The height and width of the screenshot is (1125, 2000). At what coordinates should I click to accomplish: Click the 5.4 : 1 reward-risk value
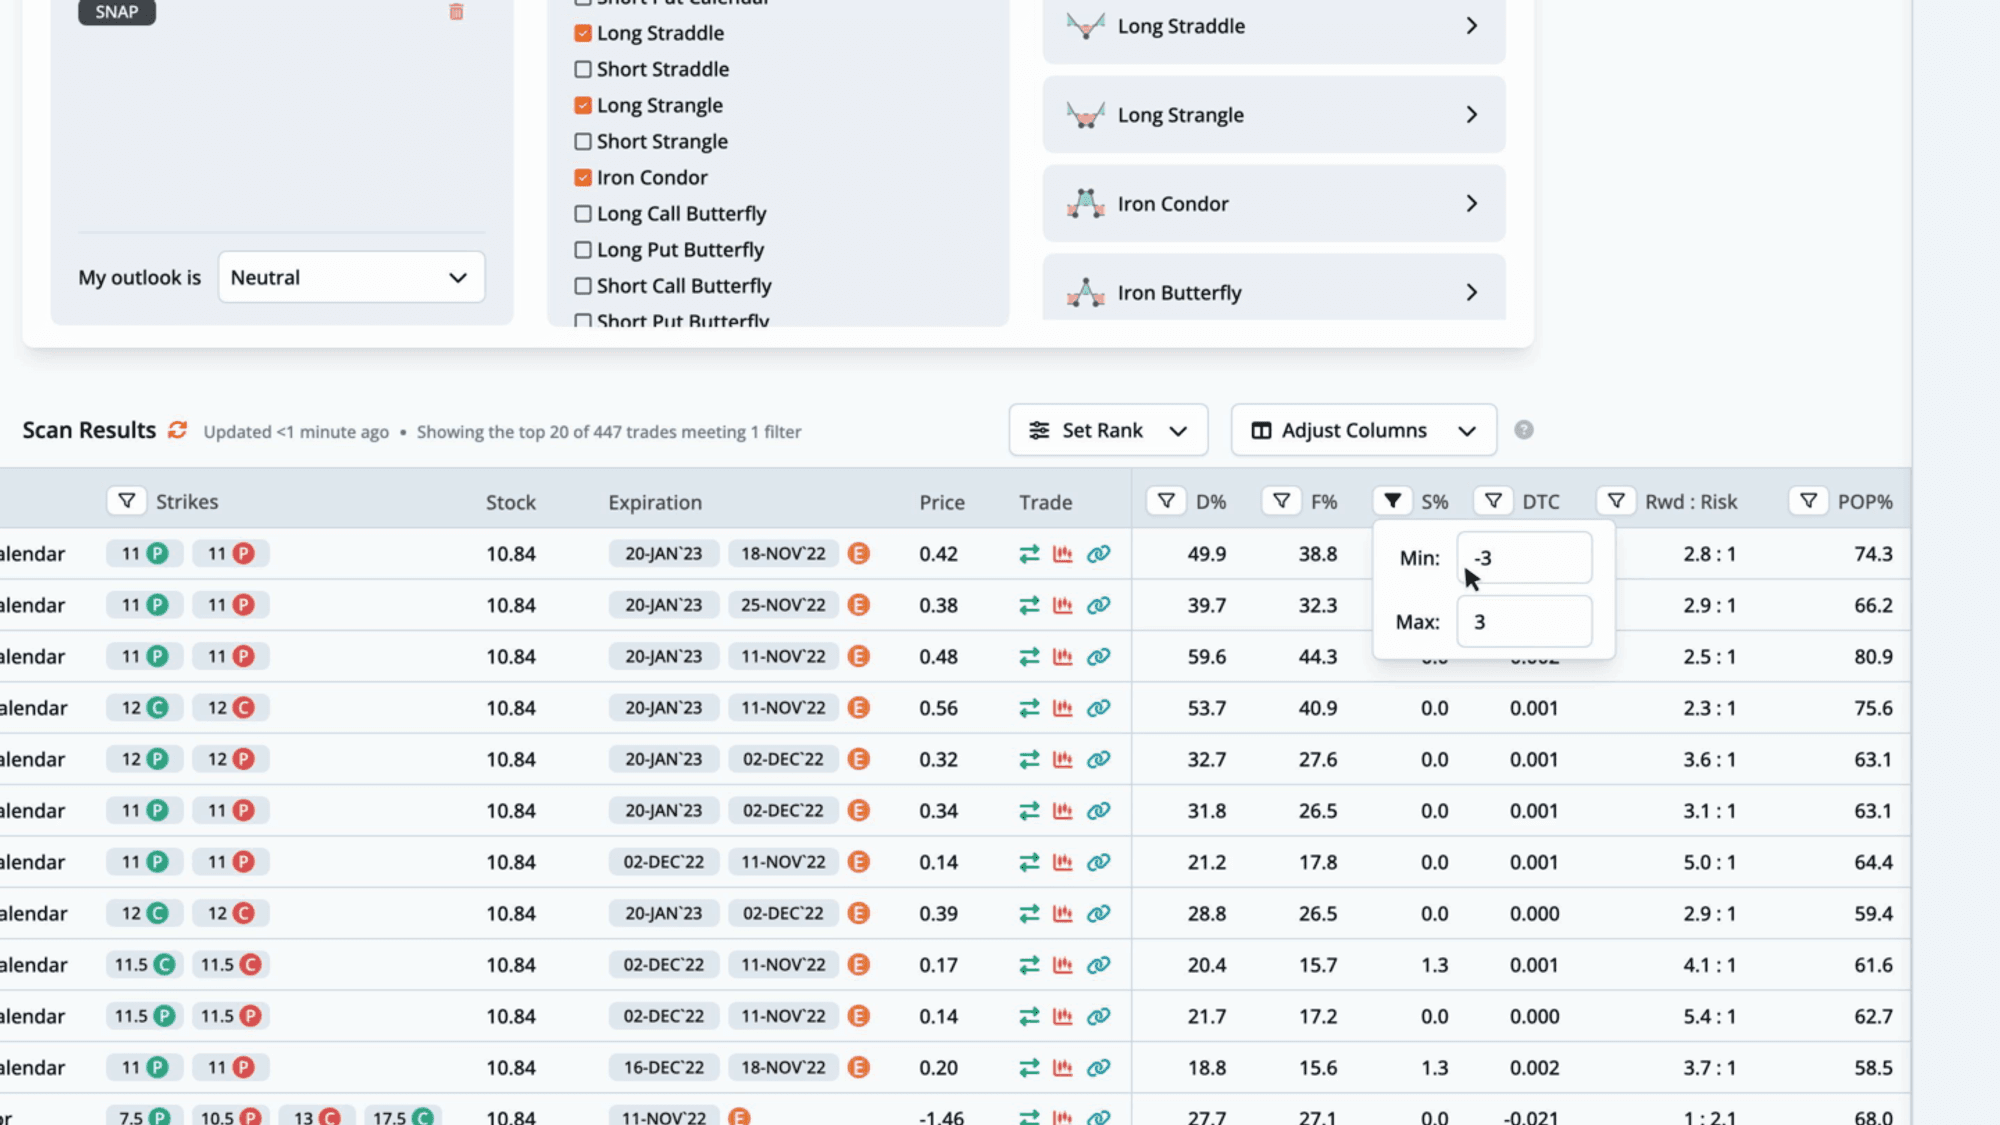(x=1709, y=1016)
